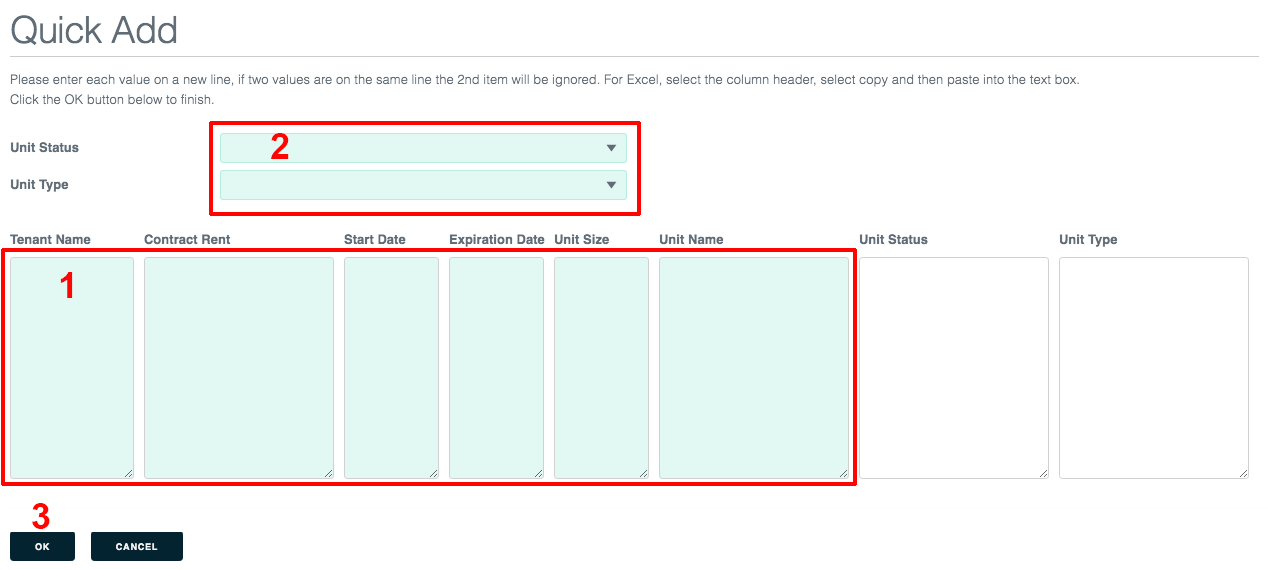Viewport: 1269px width, 570px height.
Task: Open the Unit Type dropdown
Action: click(x=423, y=185)
